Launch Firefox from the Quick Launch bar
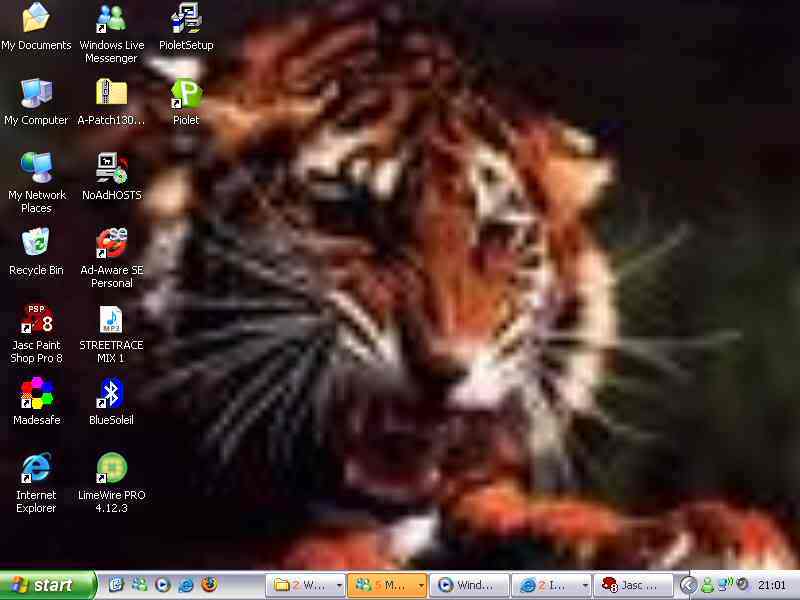Viewport: 800px width, 600px height. 208,585
